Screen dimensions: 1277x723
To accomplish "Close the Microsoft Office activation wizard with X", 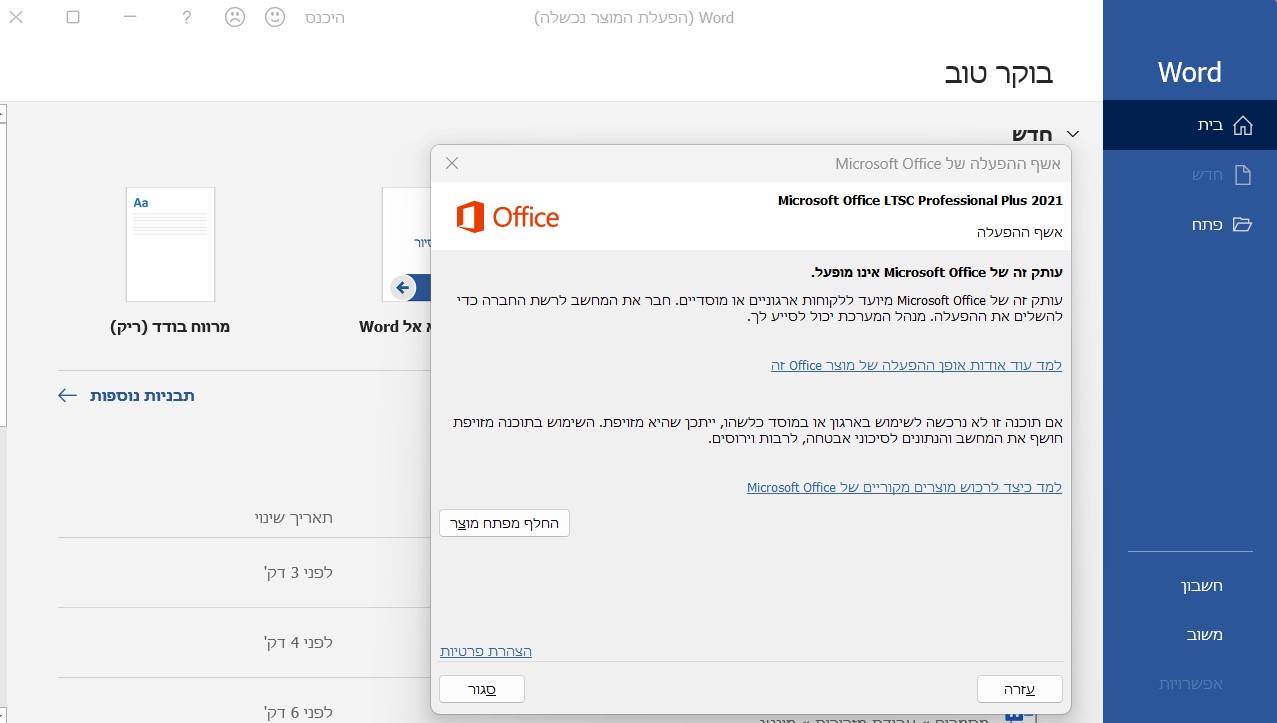I will point(452,163).
